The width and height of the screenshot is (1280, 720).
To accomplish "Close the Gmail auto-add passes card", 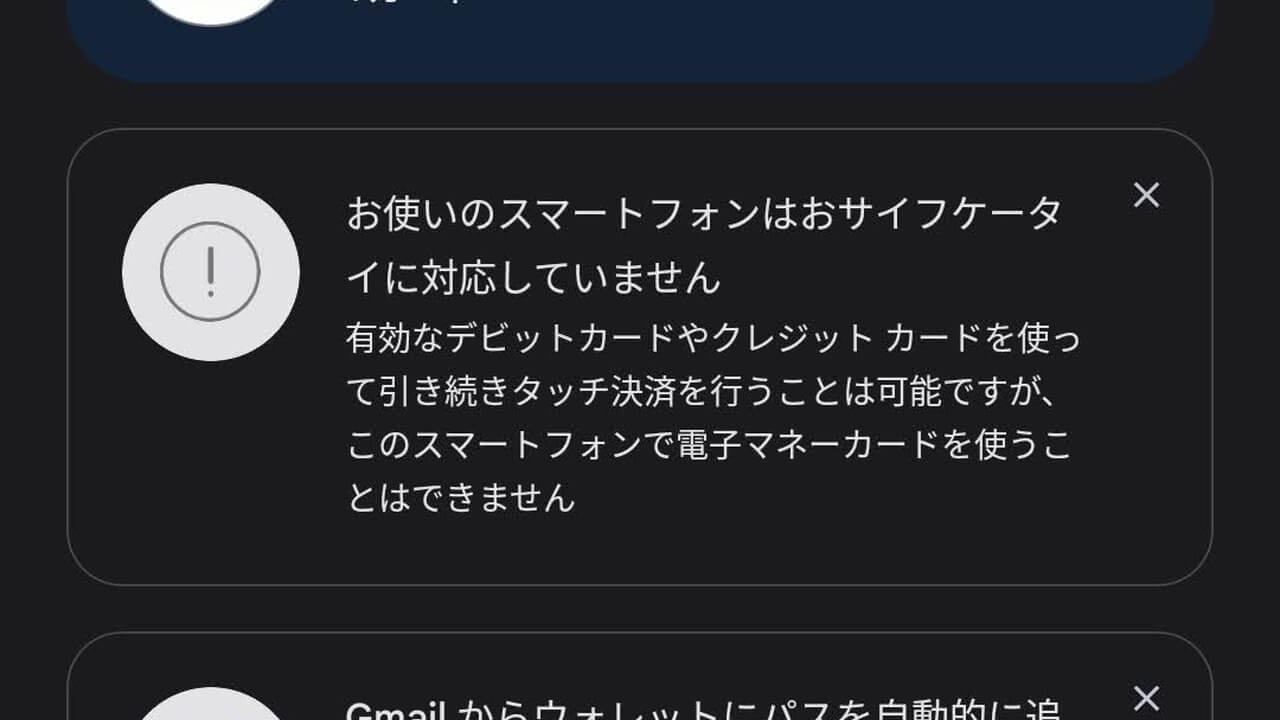I will [x=1146, y=699].
